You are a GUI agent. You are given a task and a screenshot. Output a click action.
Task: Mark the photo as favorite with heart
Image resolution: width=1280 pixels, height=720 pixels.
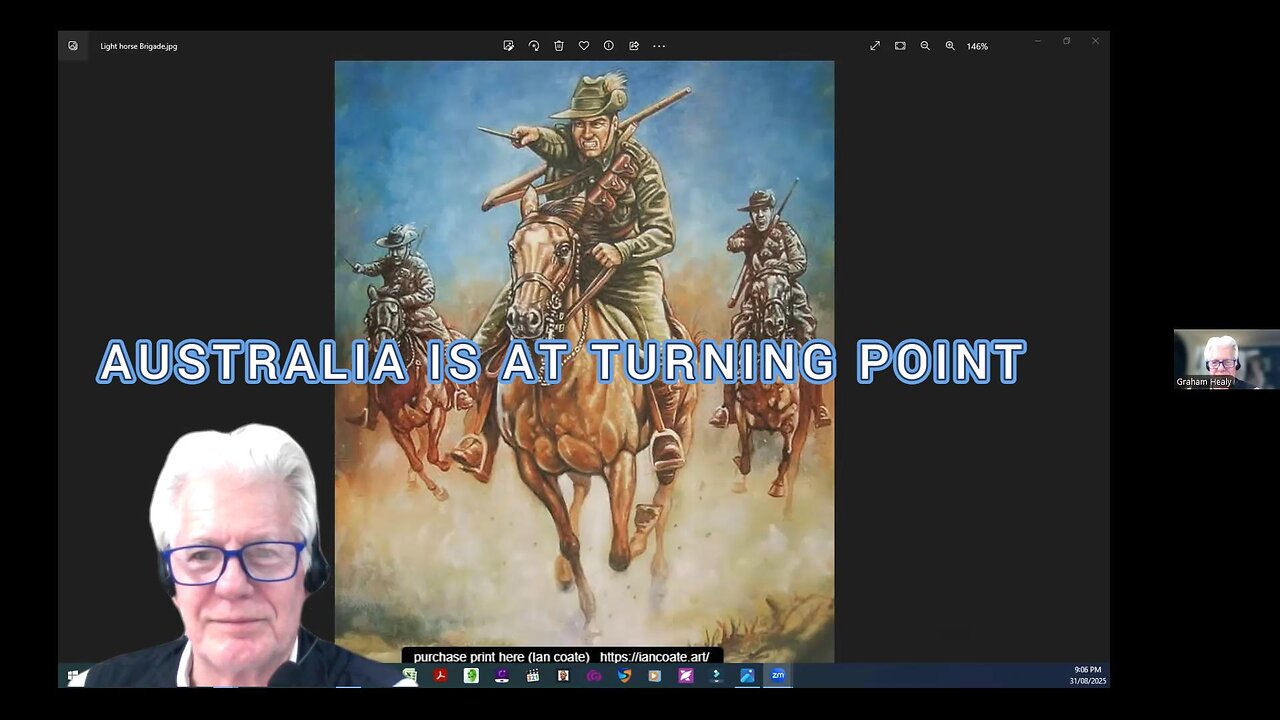click(x=584, y=46)
